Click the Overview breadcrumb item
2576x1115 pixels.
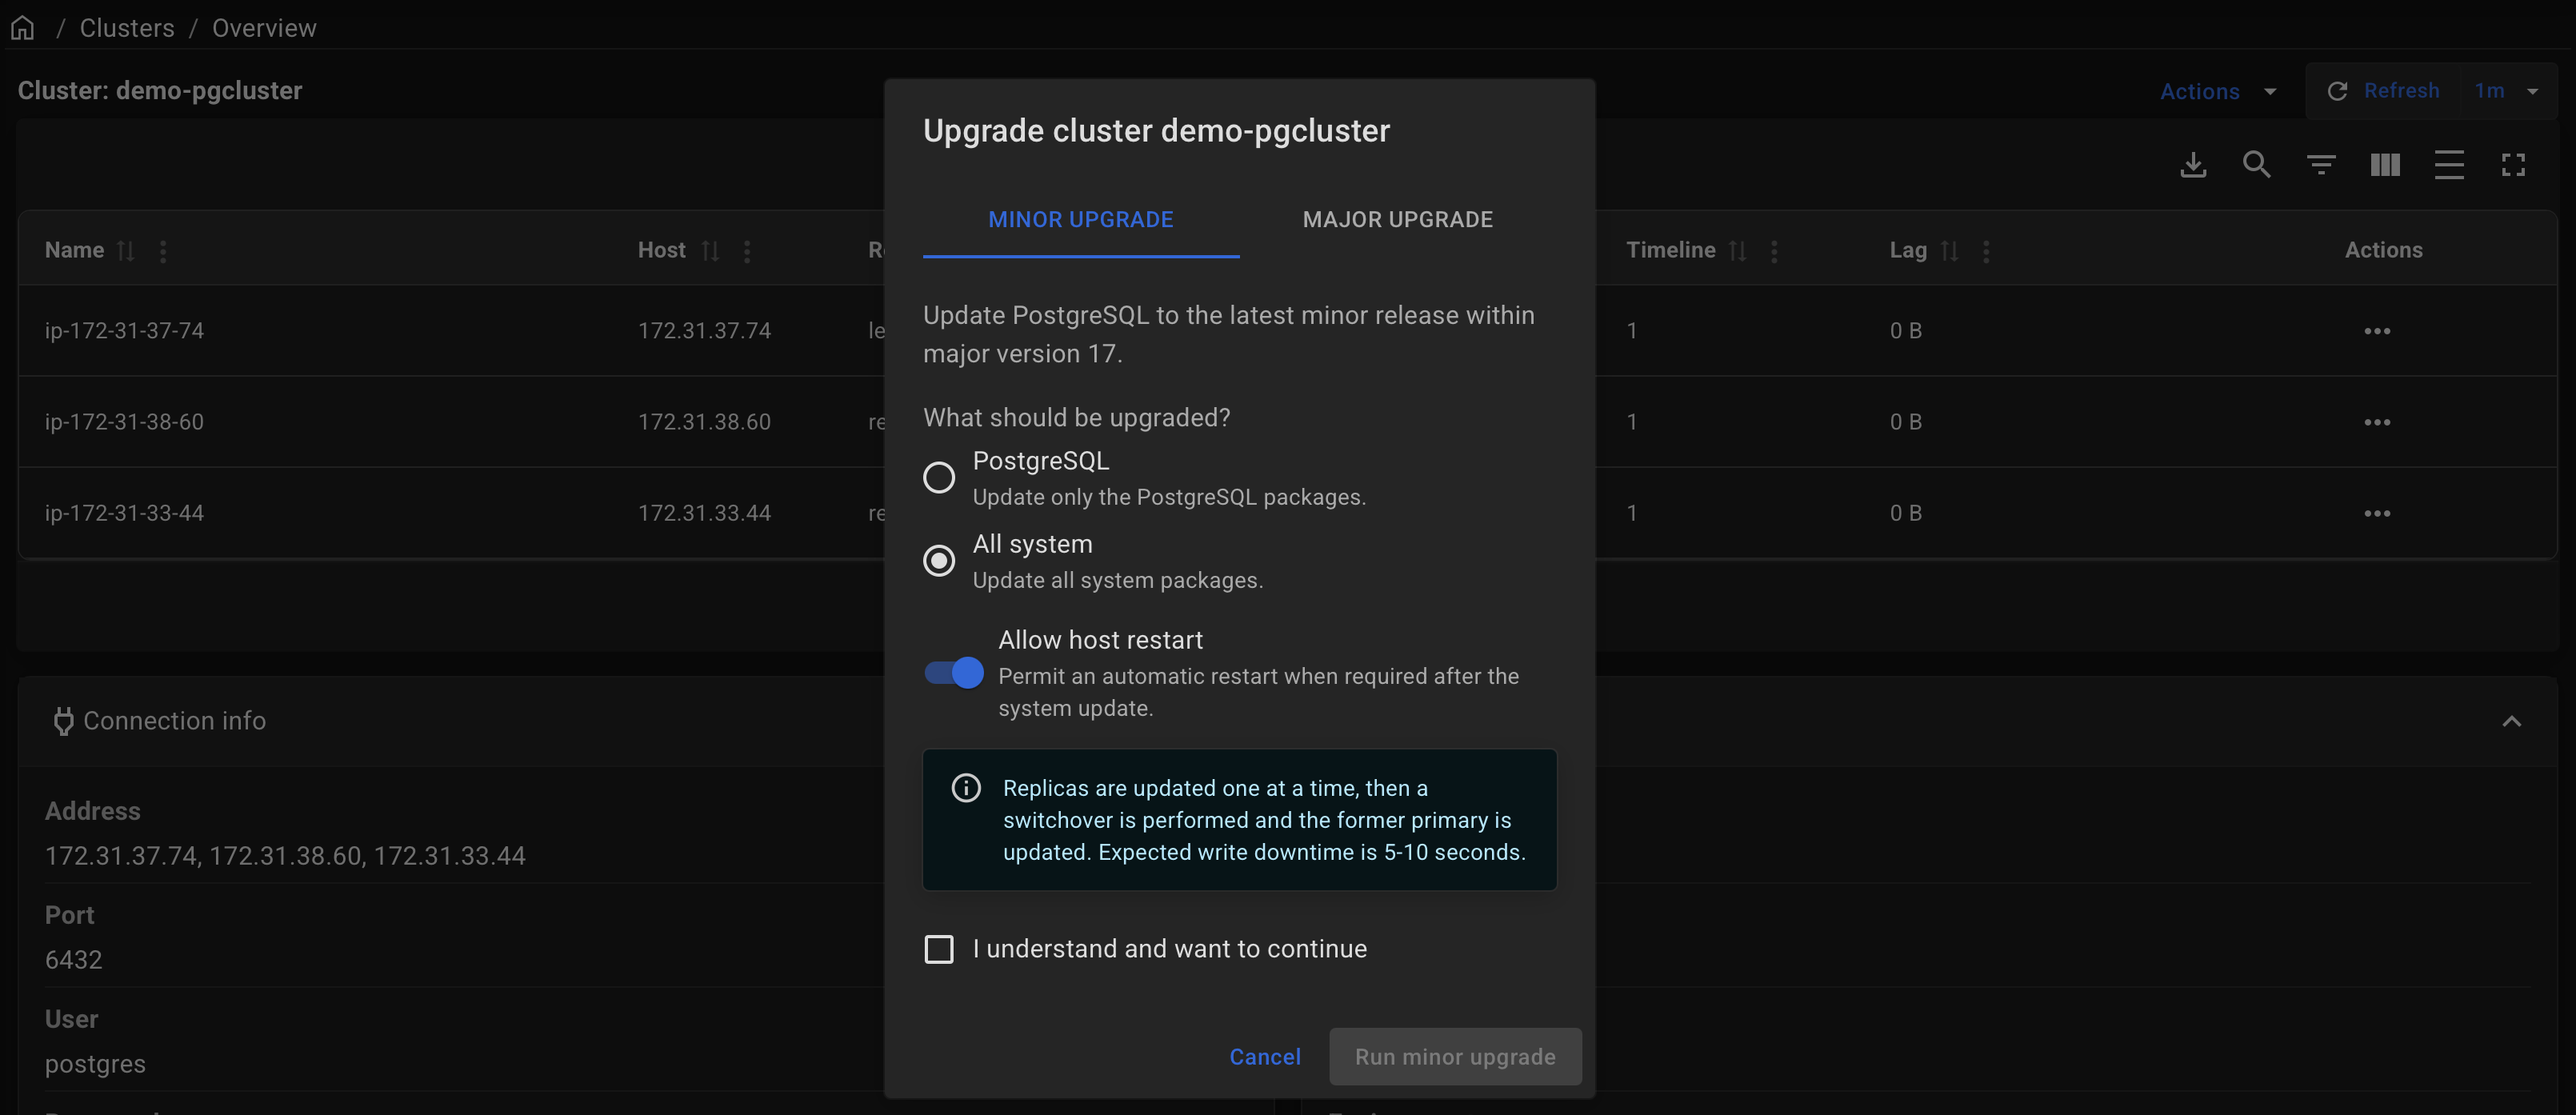pyautogui.click(x=264, y=28)
